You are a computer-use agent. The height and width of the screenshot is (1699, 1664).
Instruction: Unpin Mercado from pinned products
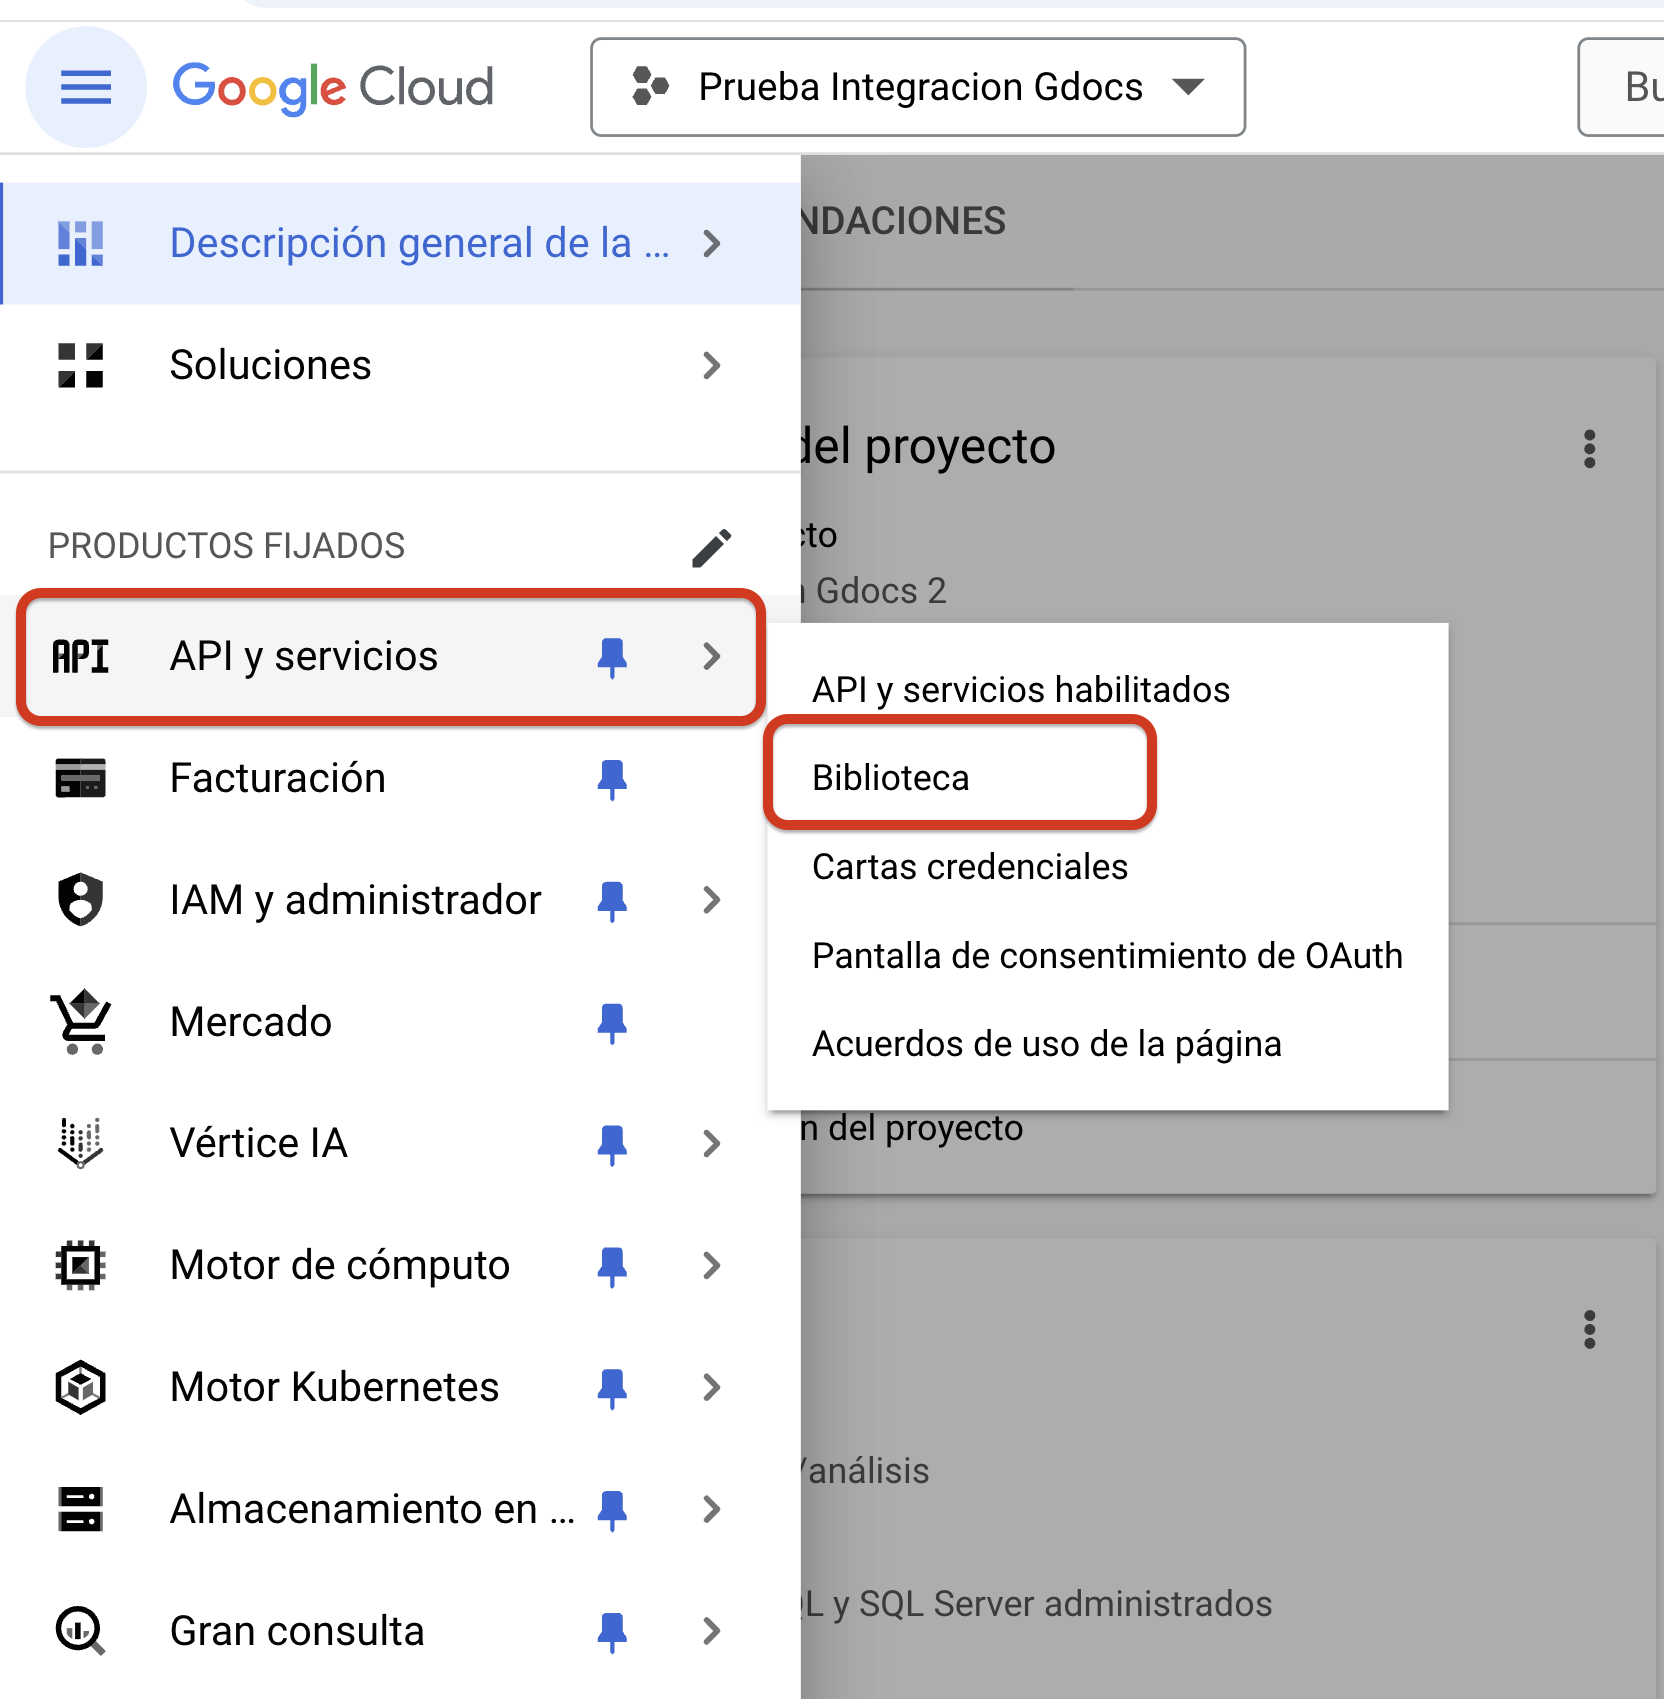point(612,1023)
